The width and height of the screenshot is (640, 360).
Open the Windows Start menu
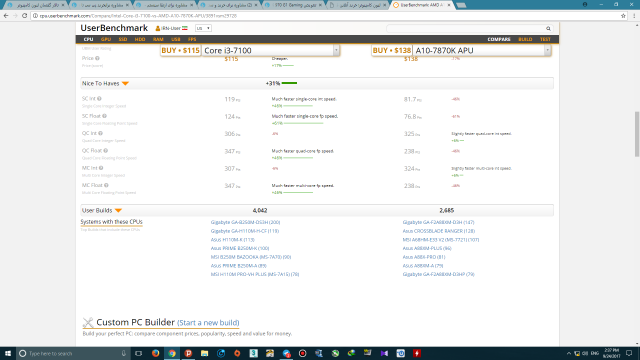click(8, 353)
